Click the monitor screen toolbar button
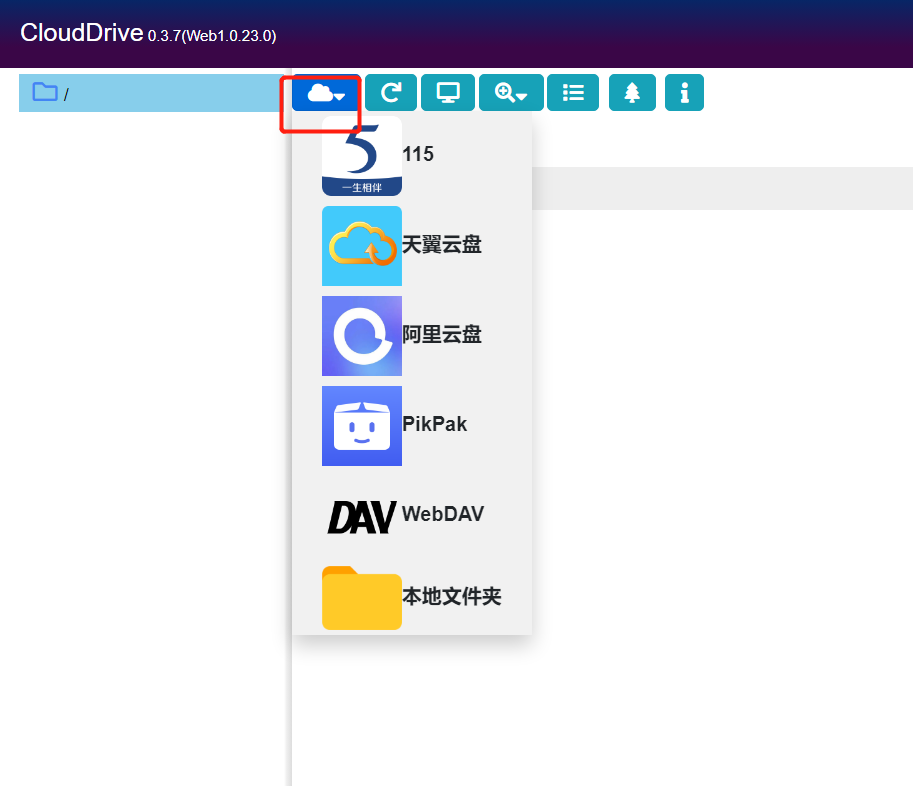 [x=448, y=93]
